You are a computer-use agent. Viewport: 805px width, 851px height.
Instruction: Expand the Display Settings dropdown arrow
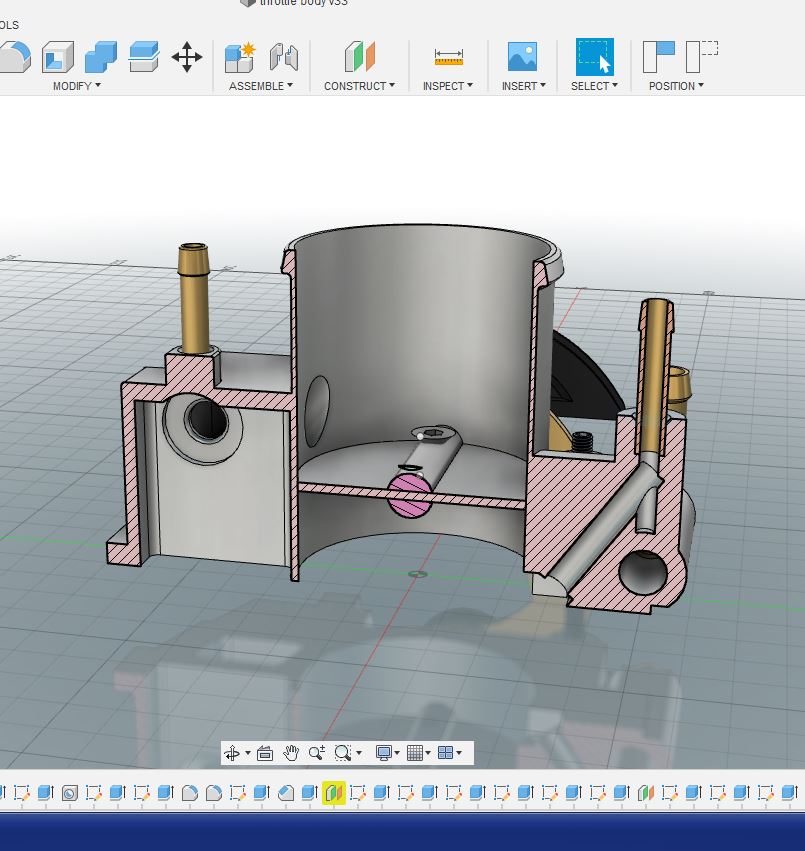[397, 753]
